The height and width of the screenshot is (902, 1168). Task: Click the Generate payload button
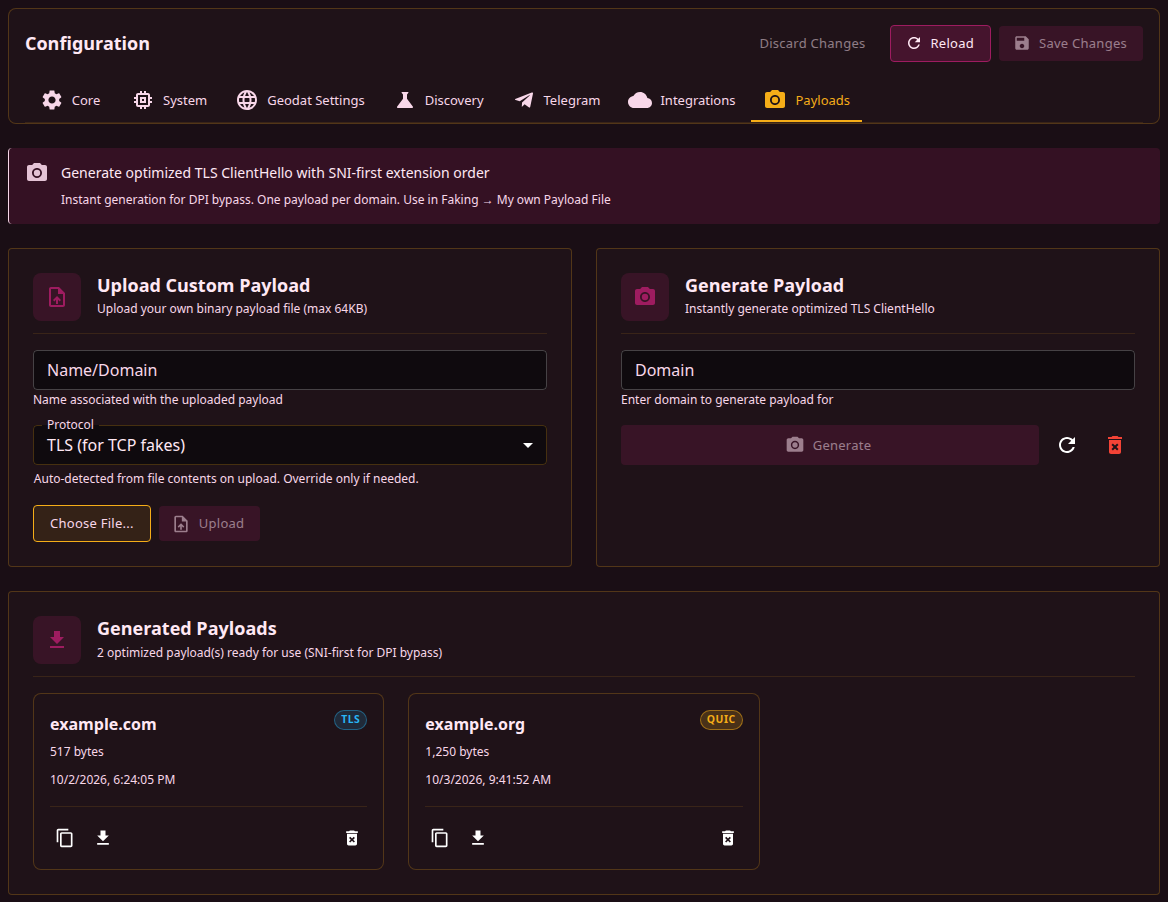click(830, 445)
